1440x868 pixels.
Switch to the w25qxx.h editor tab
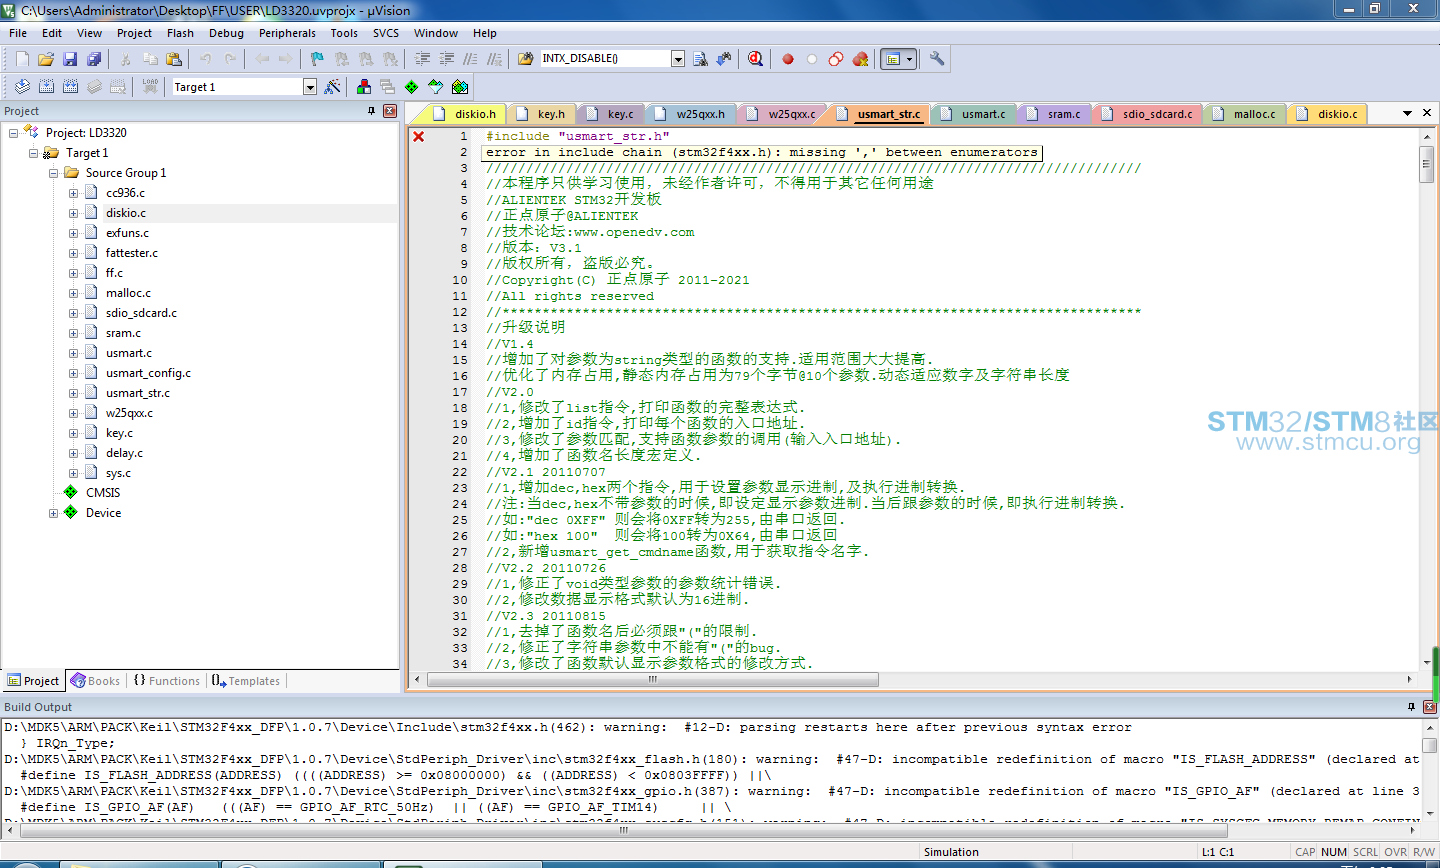[692, 114]
